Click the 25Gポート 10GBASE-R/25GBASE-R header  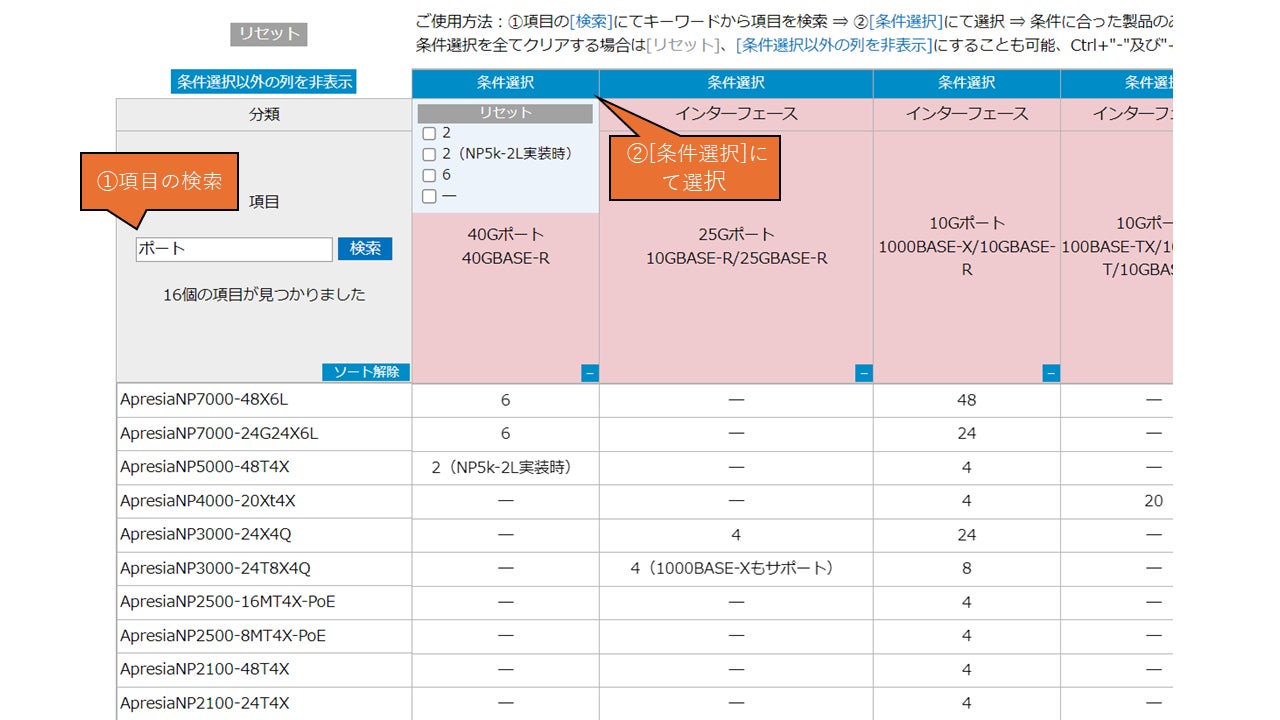736,246
